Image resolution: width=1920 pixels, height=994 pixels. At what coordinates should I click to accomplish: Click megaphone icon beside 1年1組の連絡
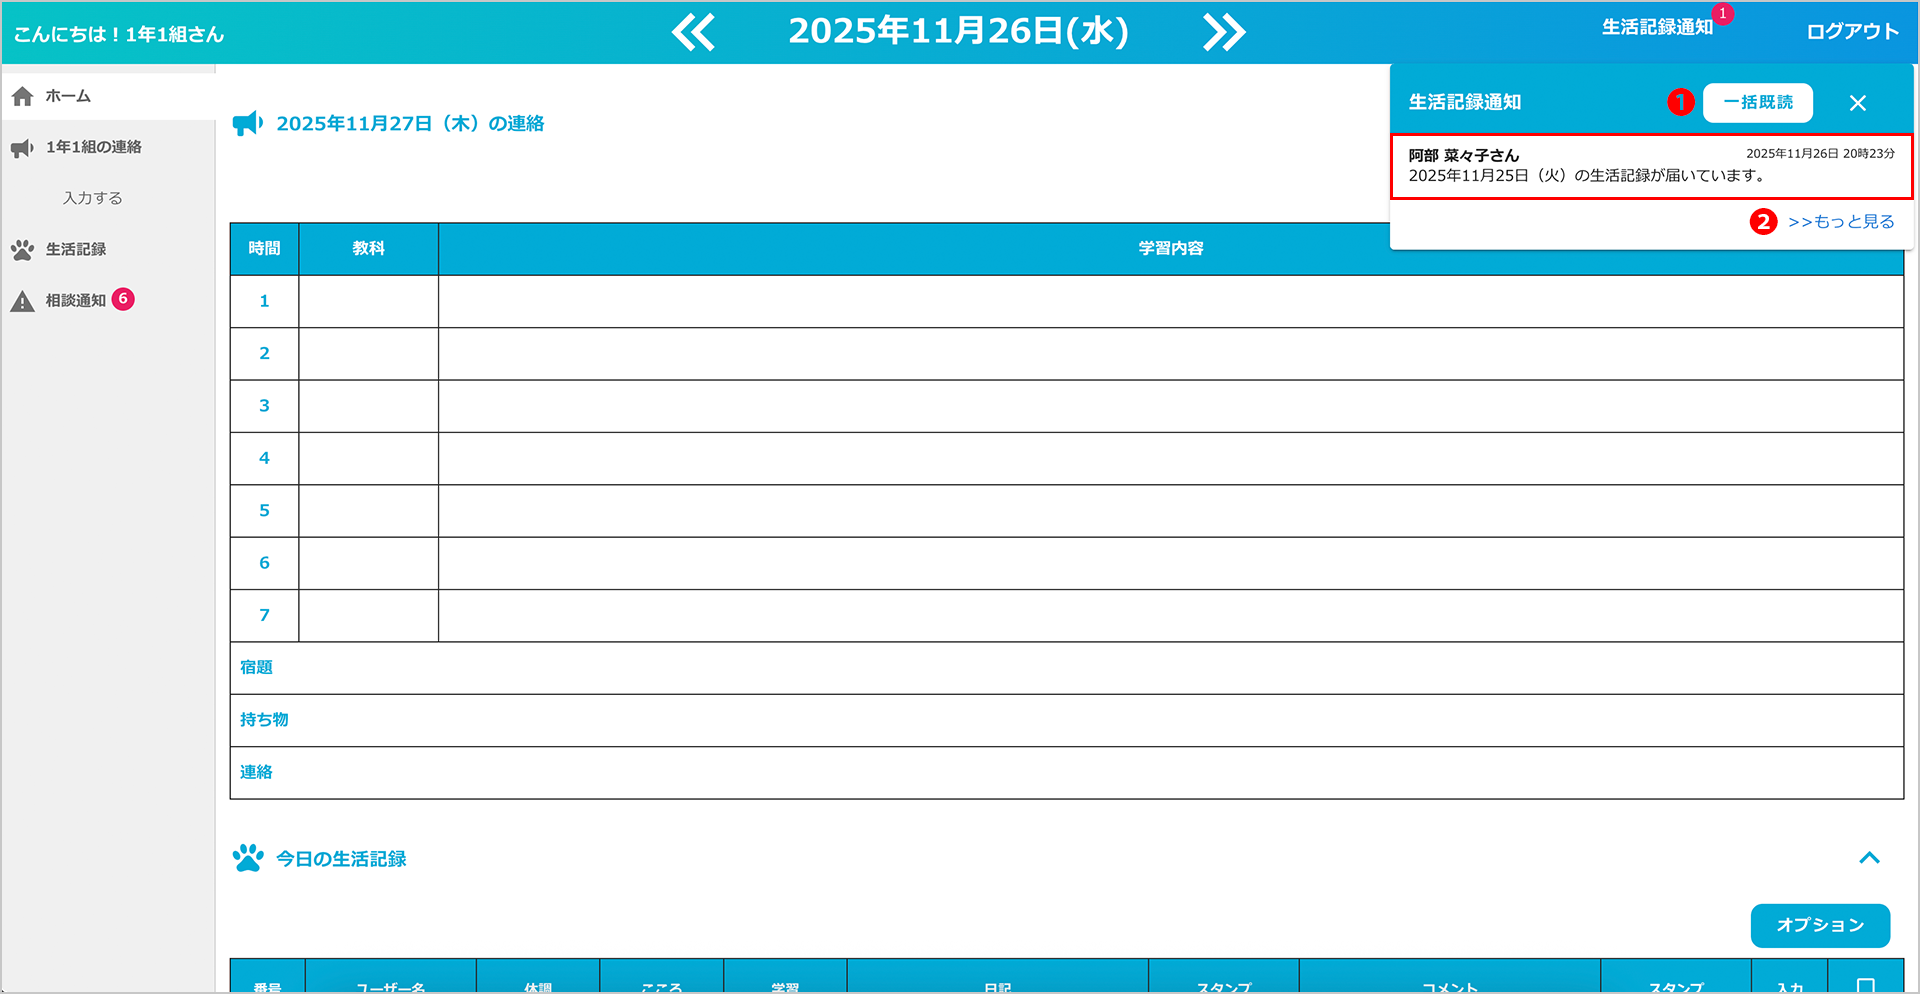pyautogui.click(x=22, y=148)
